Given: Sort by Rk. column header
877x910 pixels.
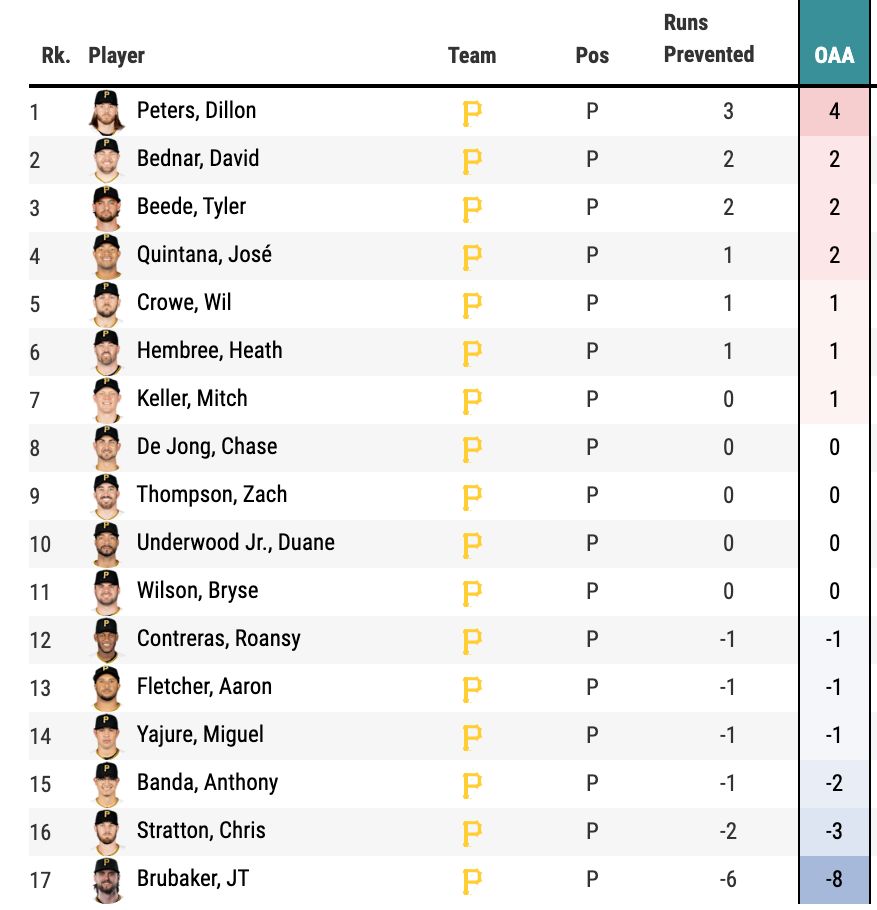Looking at the screenshot, I should [x=56, y=56].
